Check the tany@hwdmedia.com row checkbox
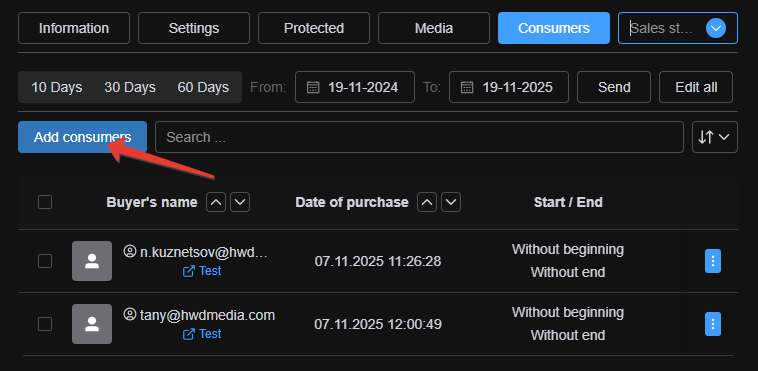758x371 pixels. coord(45,324)
